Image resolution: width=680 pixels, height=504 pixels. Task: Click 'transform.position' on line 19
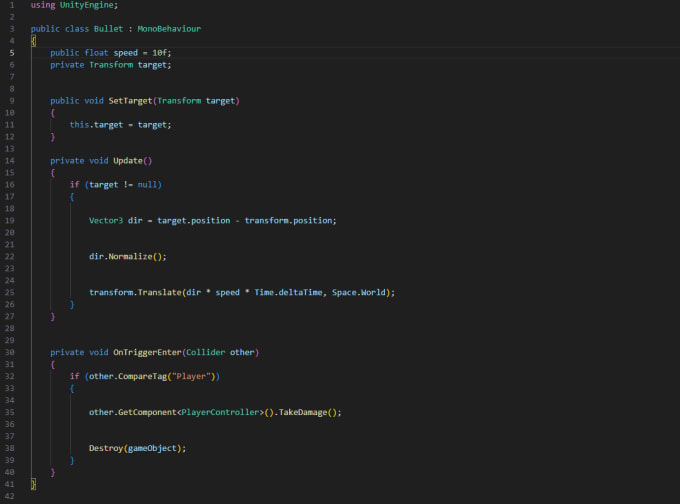(x=288, y=221)
